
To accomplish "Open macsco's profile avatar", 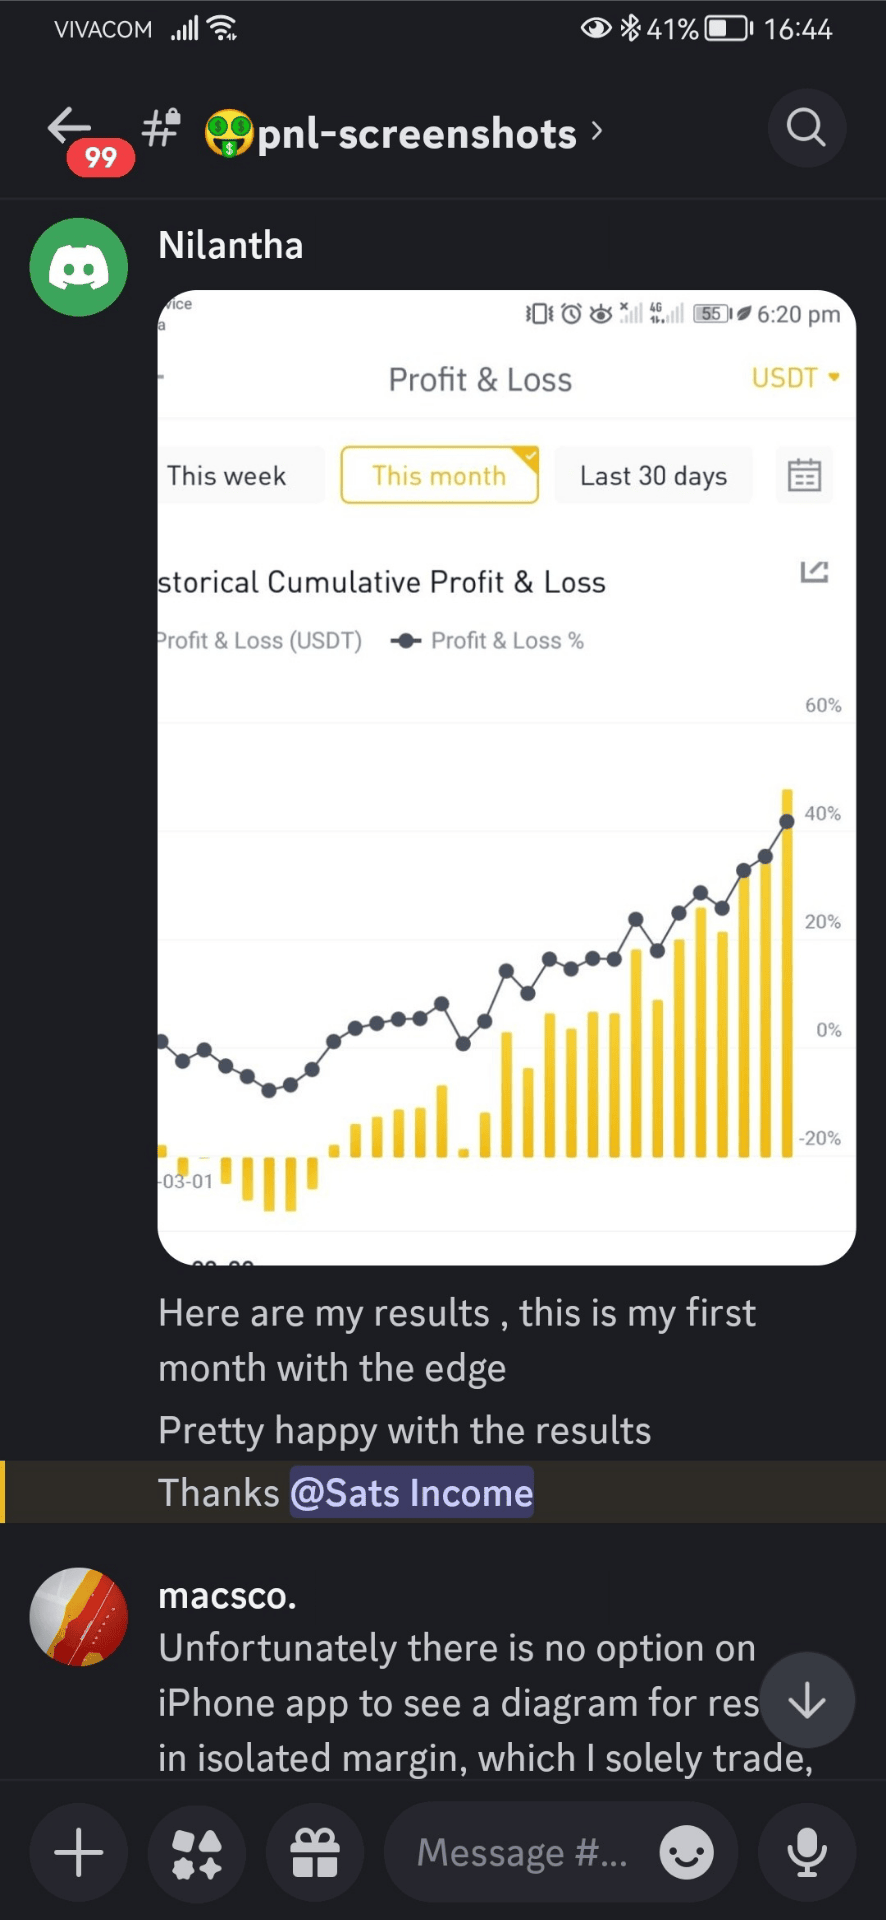I will pyautogui.click(x=79, y=1616).
